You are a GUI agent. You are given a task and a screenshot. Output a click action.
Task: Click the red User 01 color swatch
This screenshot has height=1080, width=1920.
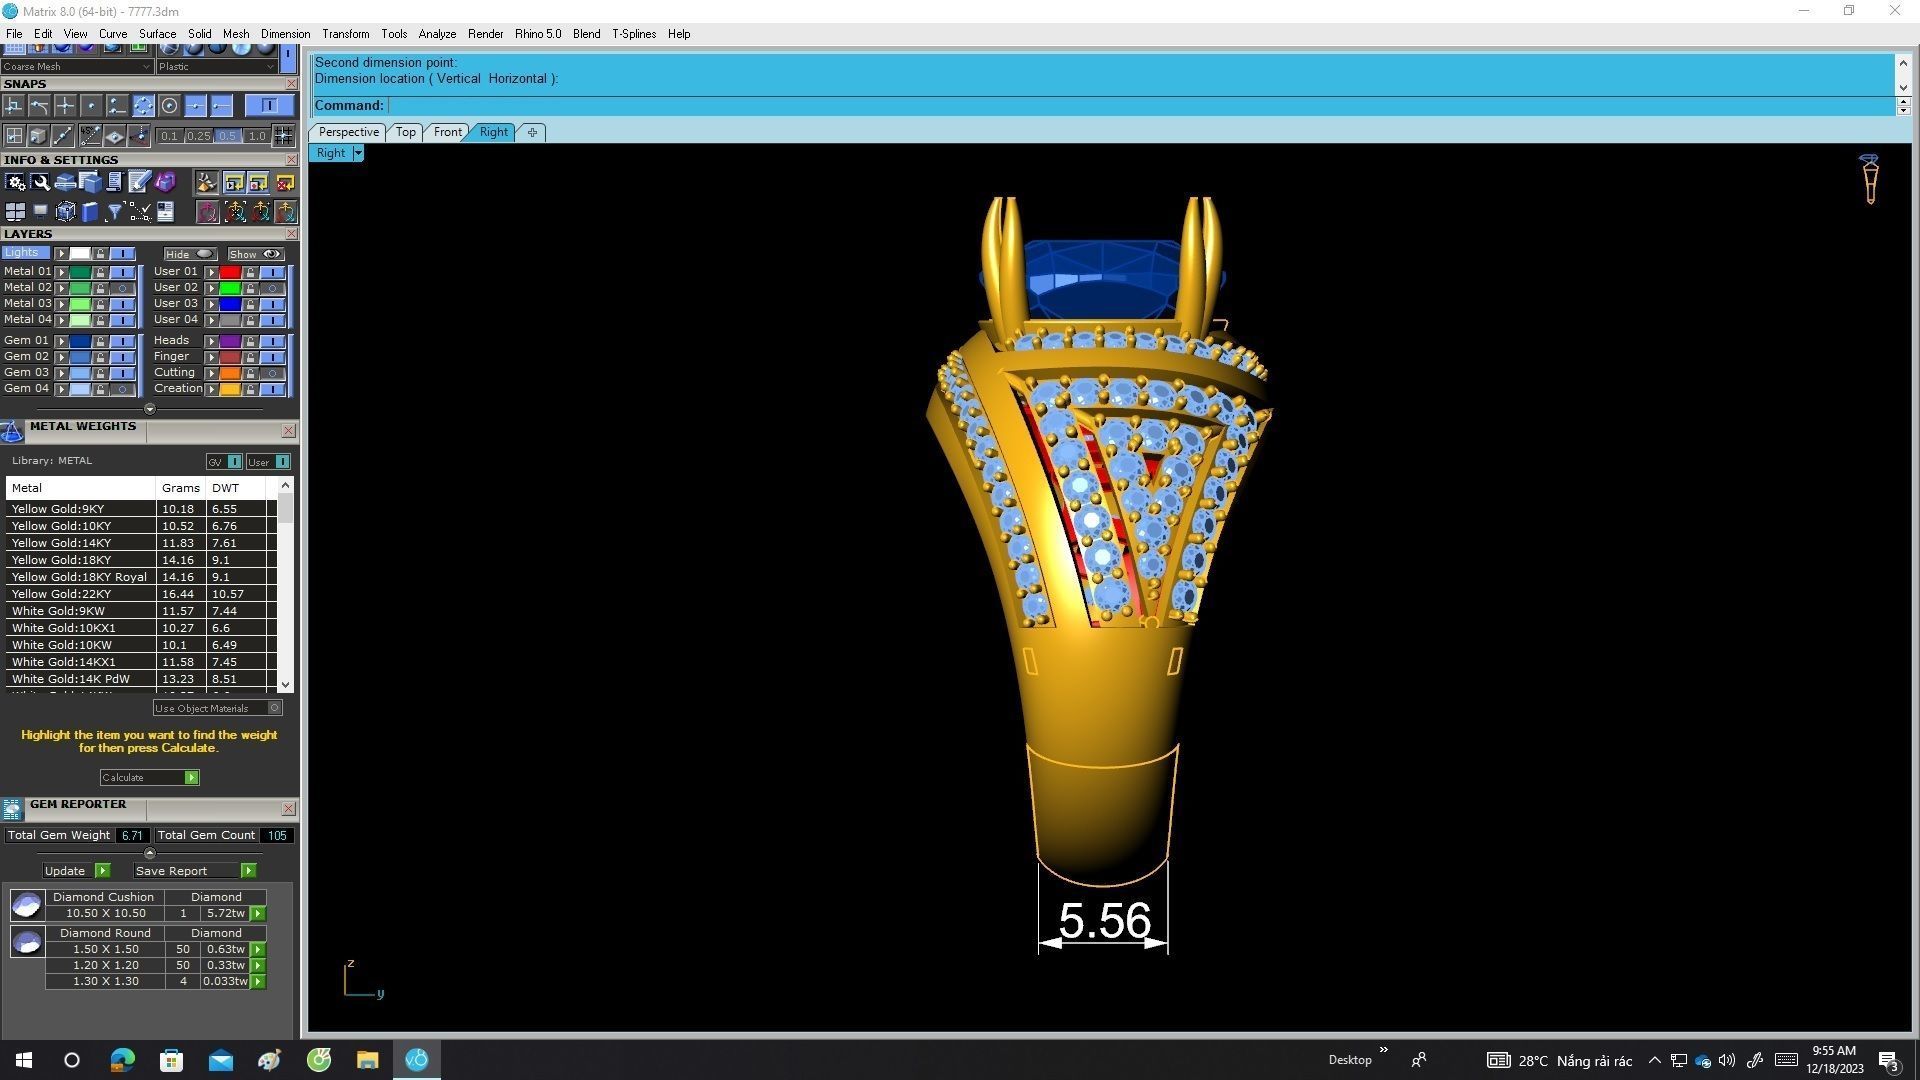pyautogui.click(x=230, y=272)
